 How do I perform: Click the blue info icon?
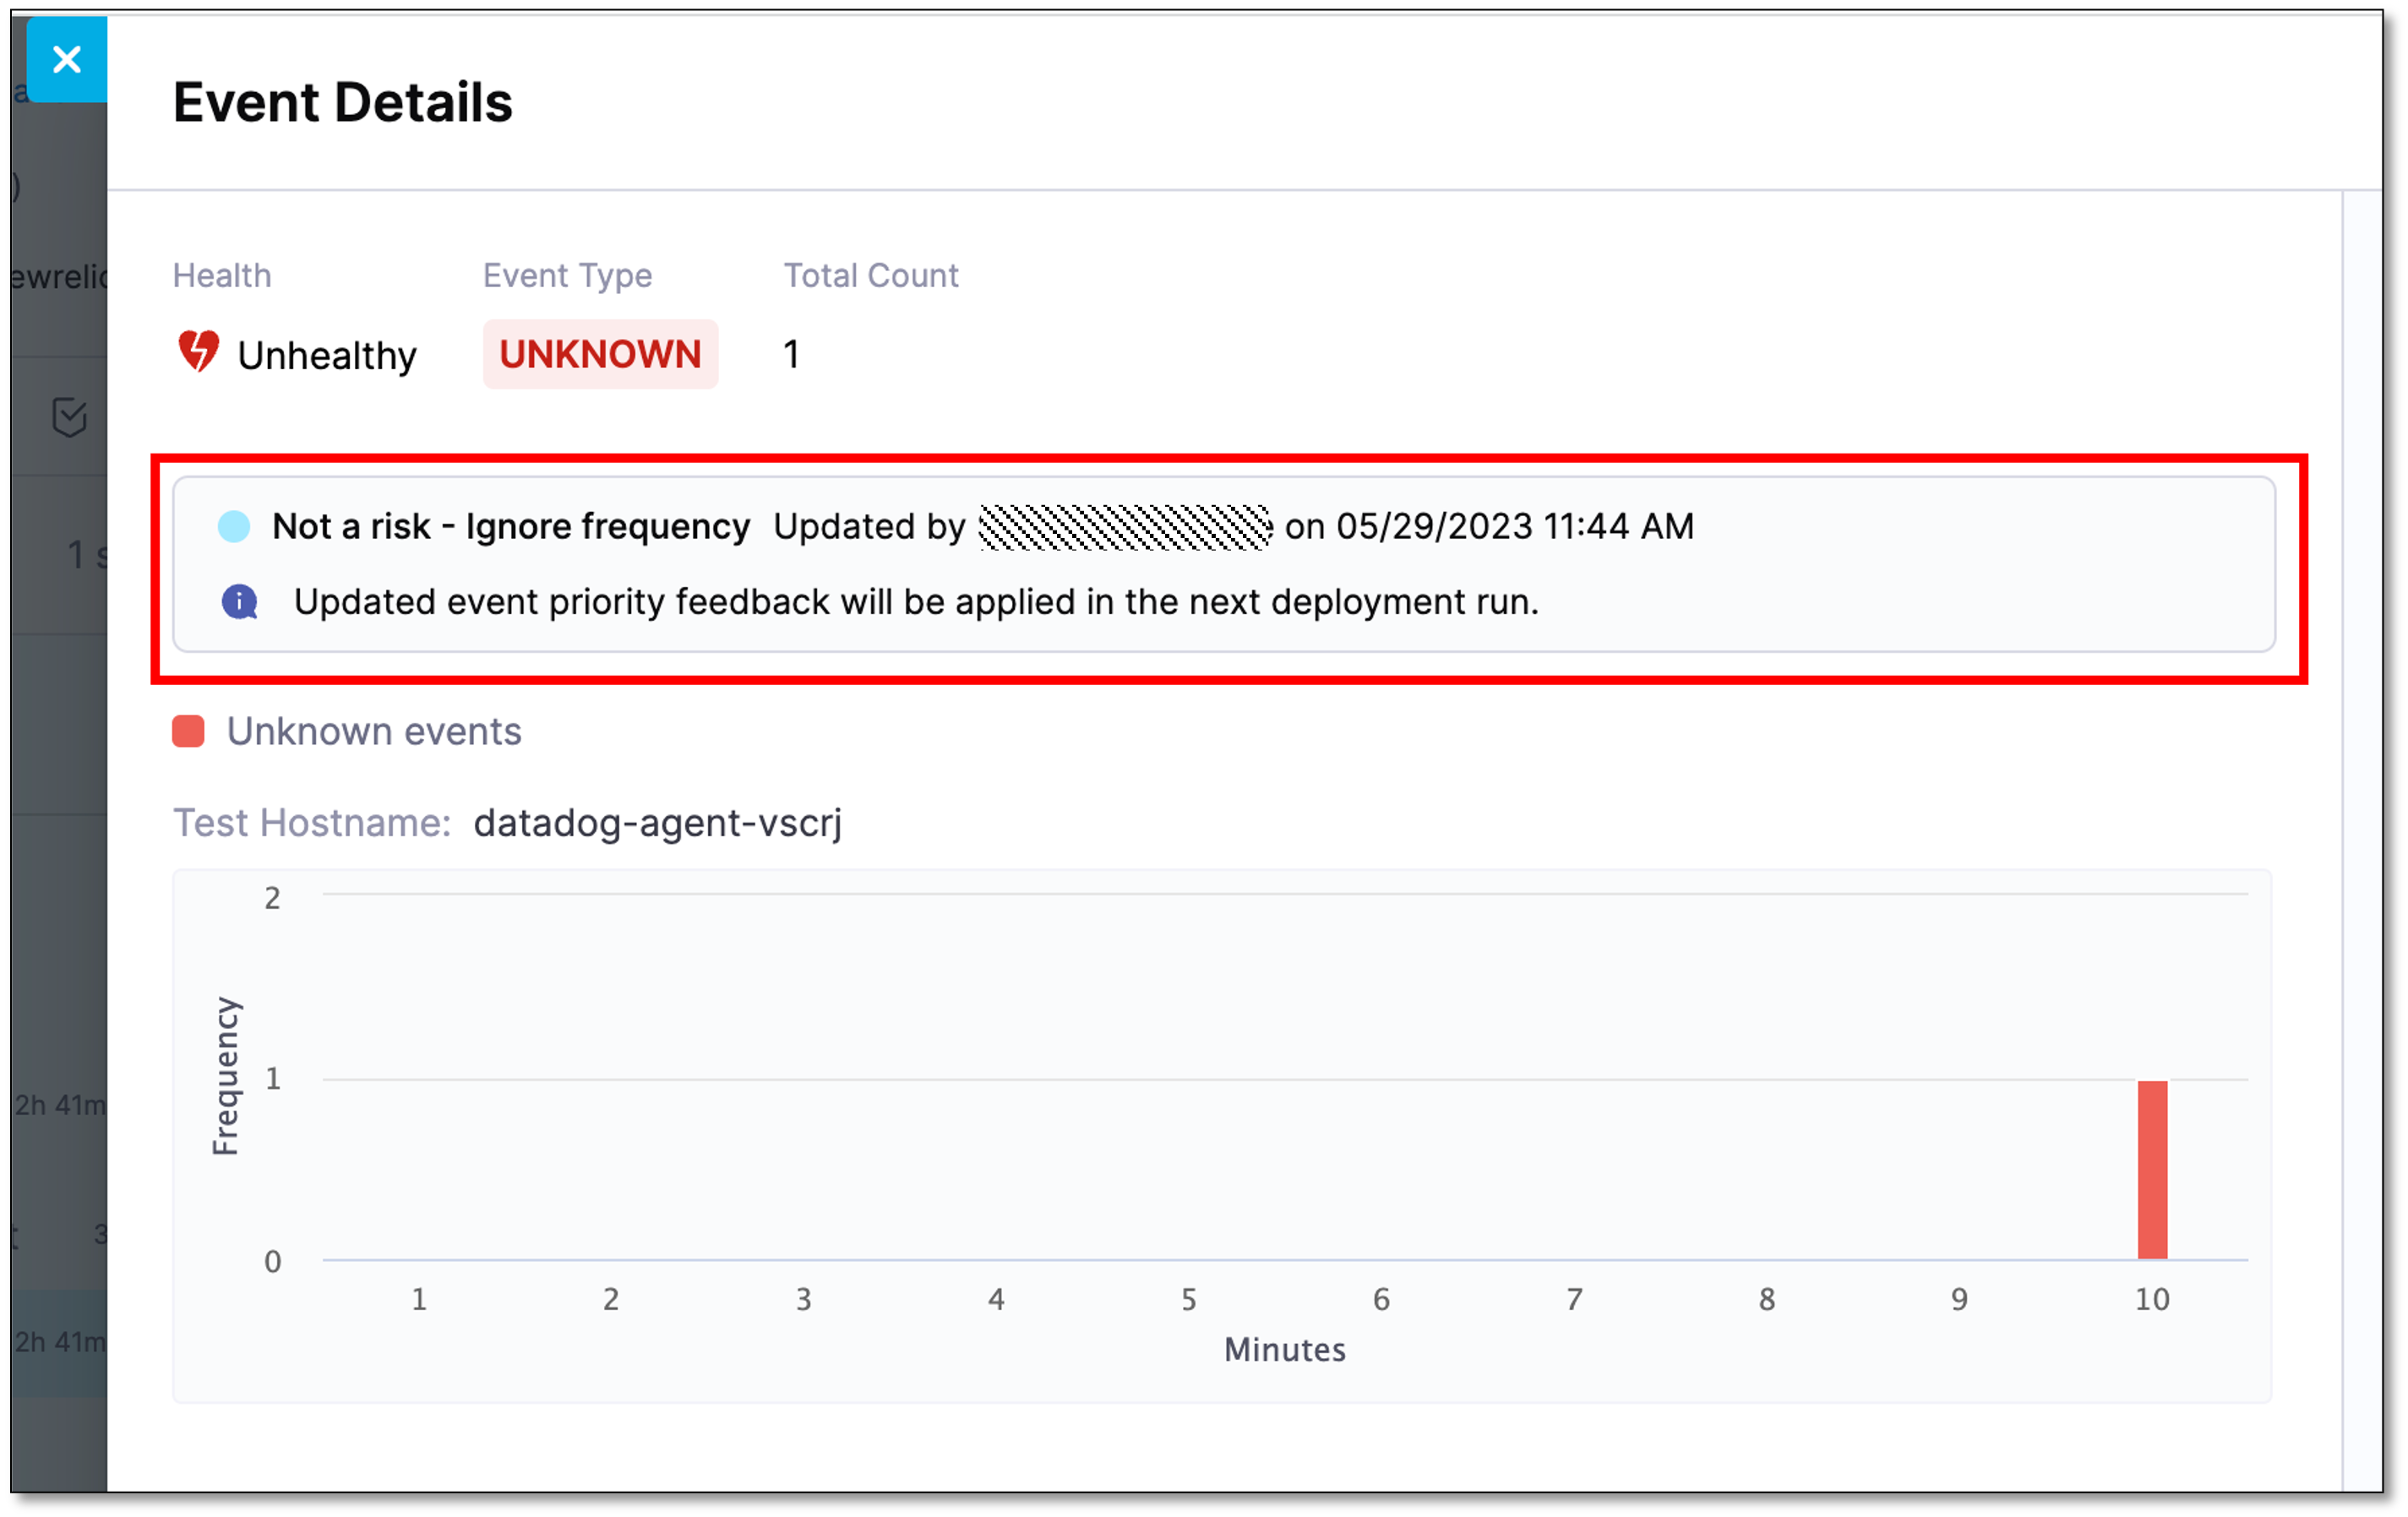click(239, 602)
